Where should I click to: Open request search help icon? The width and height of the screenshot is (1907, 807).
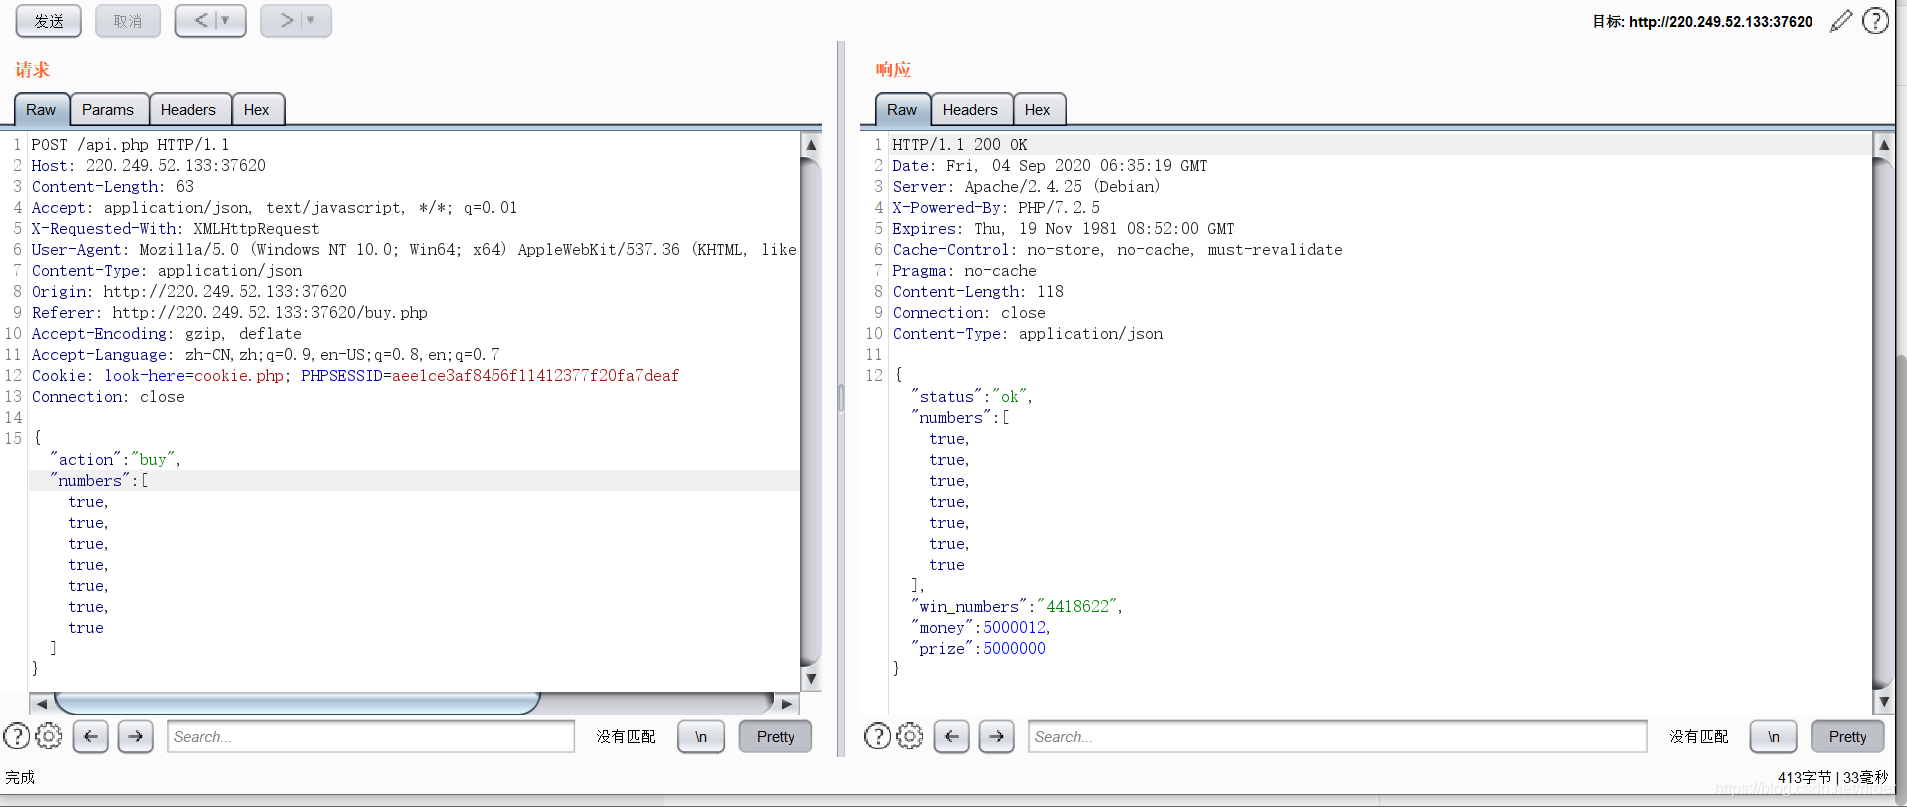pyautogui.click(x=17, y=737)
